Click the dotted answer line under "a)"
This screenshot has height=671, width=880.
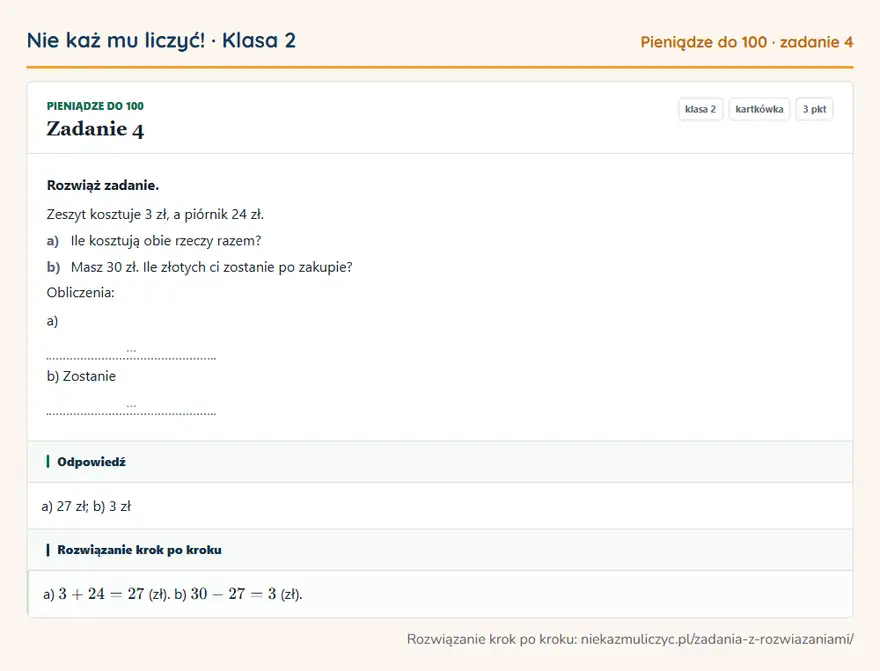pos(131,354)
